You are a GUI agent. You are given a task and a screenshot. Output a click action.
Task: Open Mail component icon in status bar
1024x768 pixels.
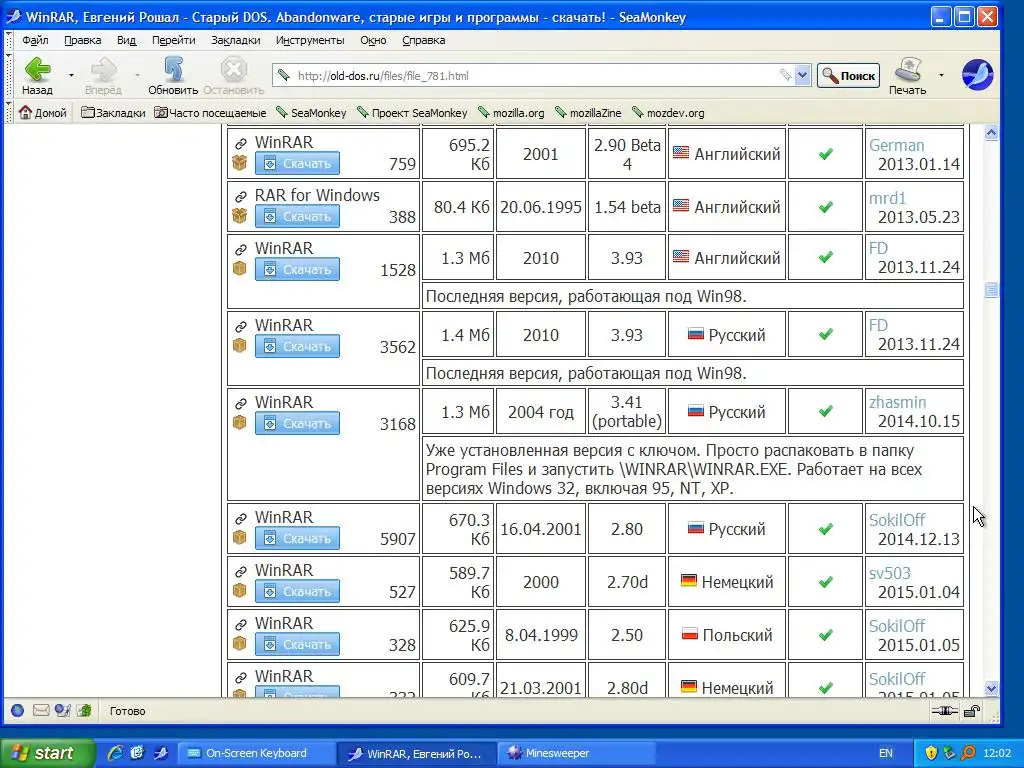pyautogui.click(x=40, y=711)
